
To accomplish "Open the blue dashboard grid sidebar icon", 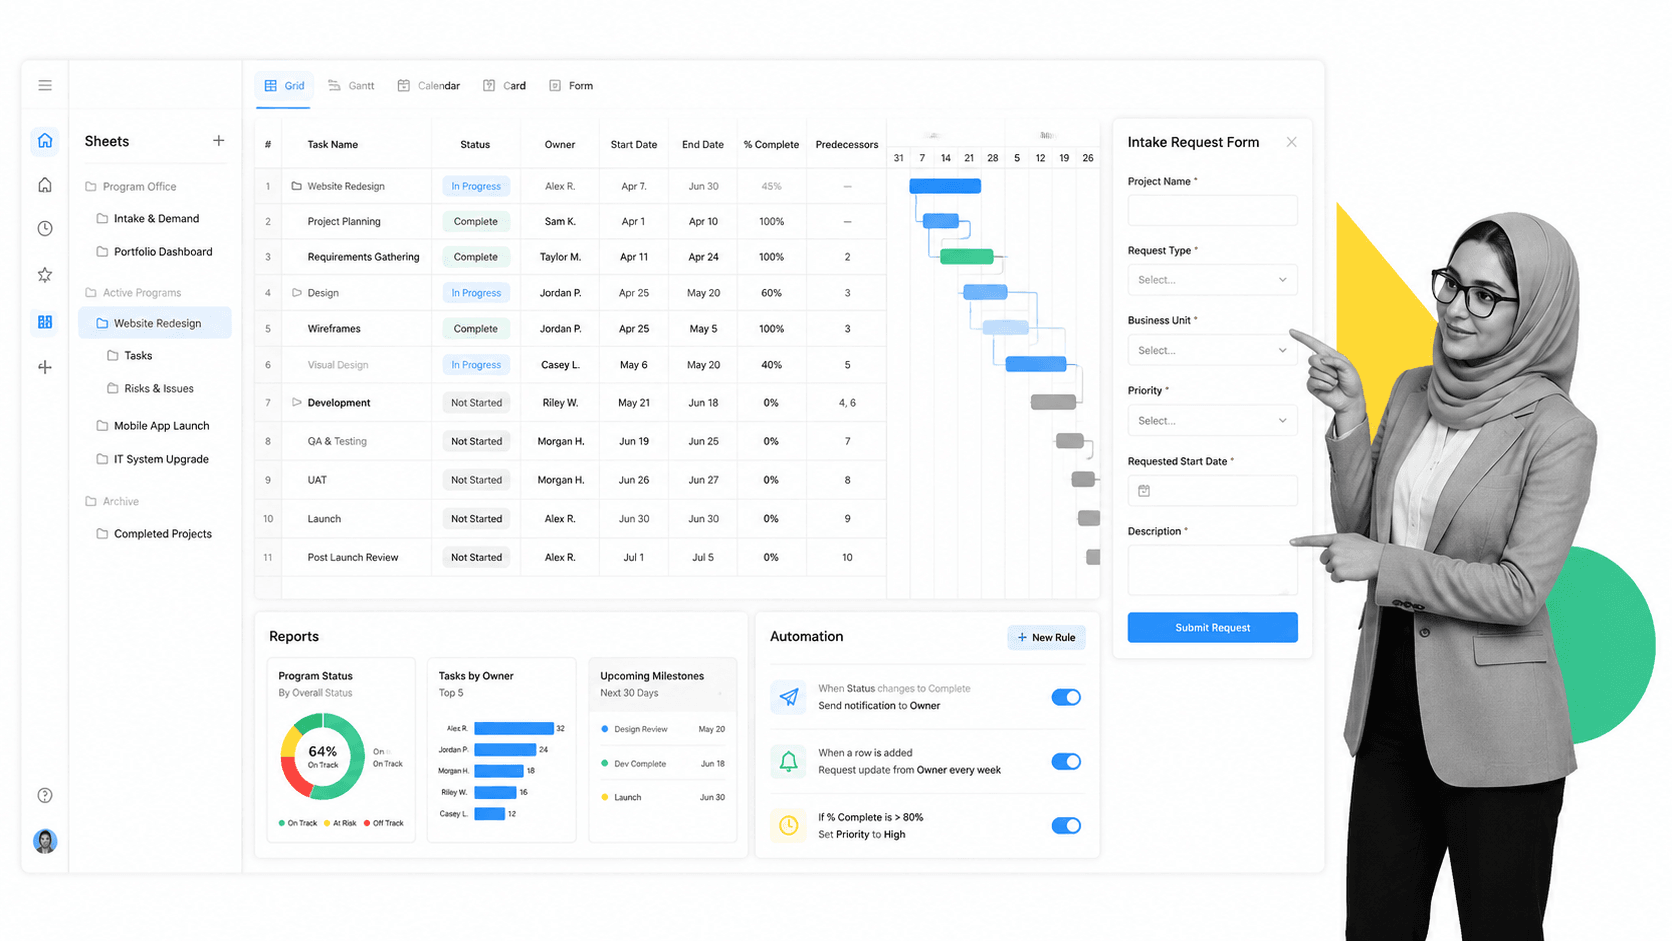I will 45,322.
